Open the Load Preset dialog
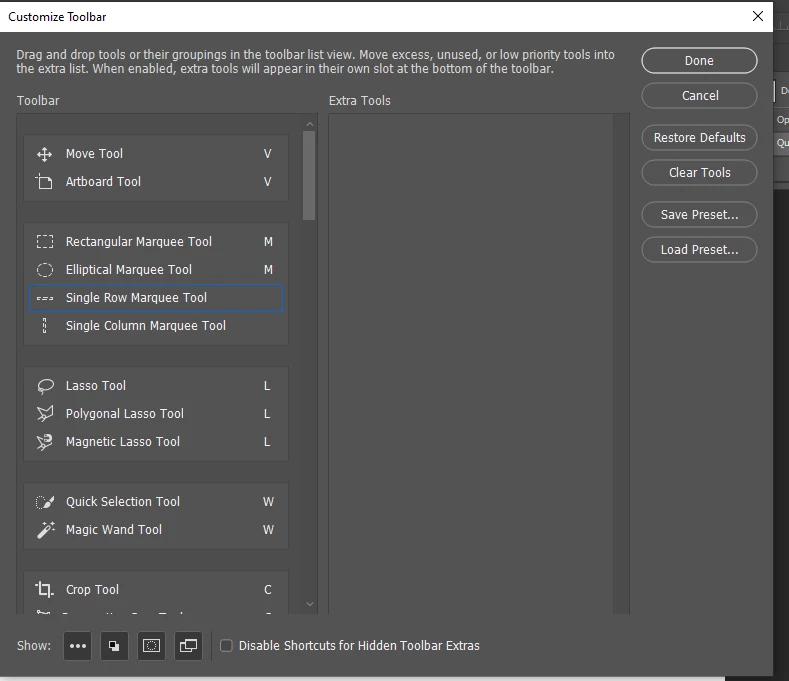The width and height of the screenshot is (789, 681). point(699,250)
